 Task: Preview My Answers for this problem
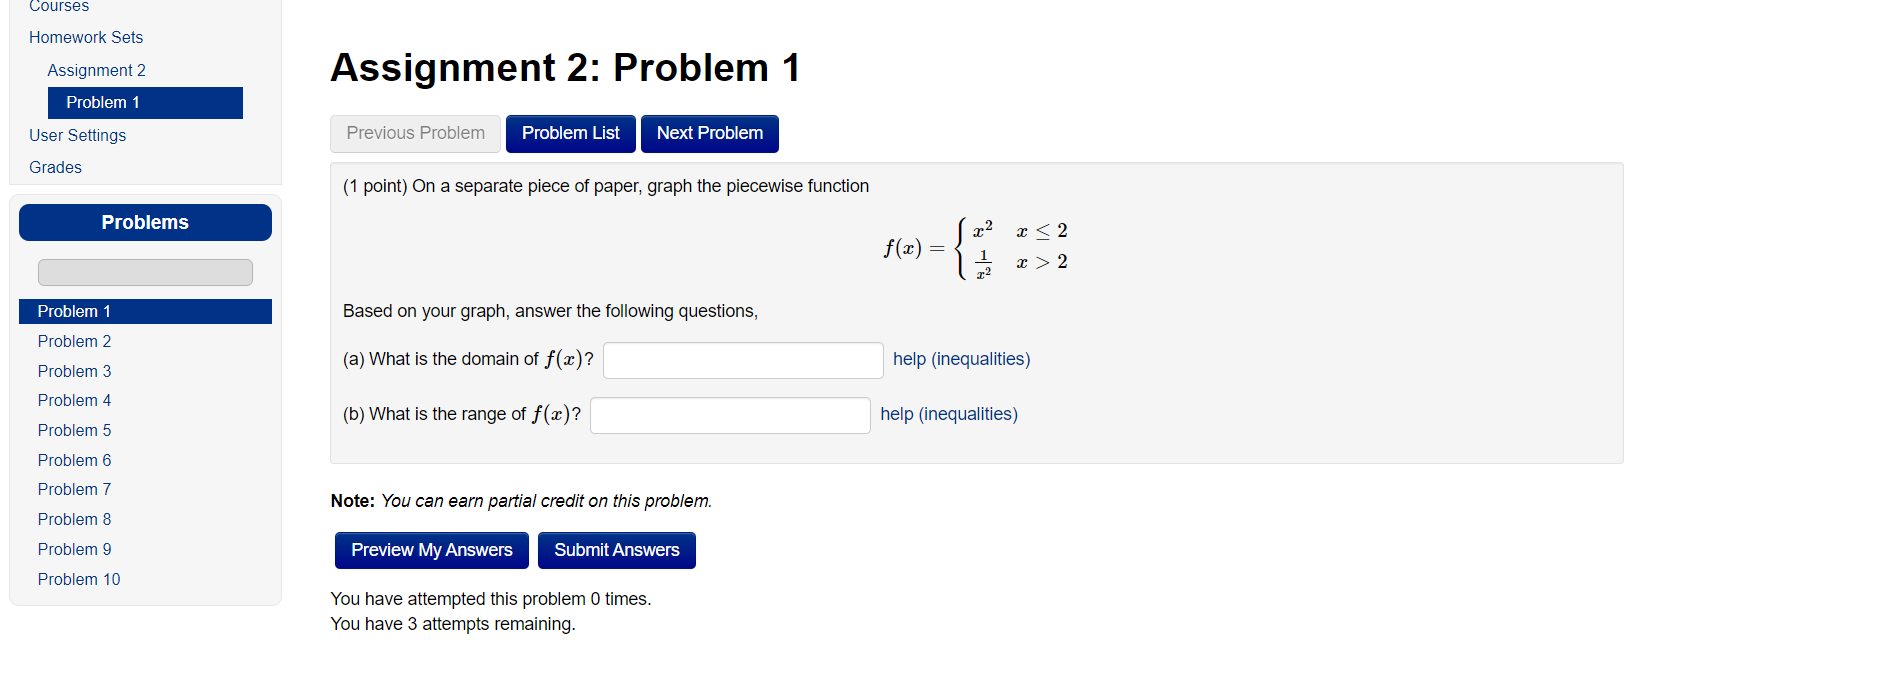[431, 550]
